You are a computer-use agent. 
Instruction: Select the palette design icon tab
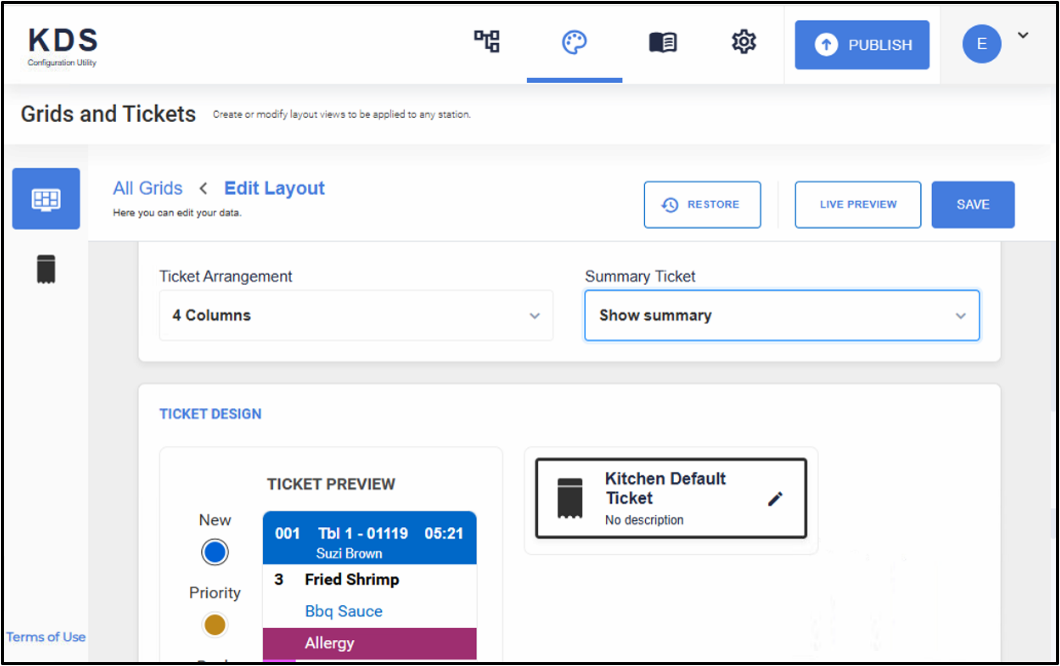click(x=574, y=43)
